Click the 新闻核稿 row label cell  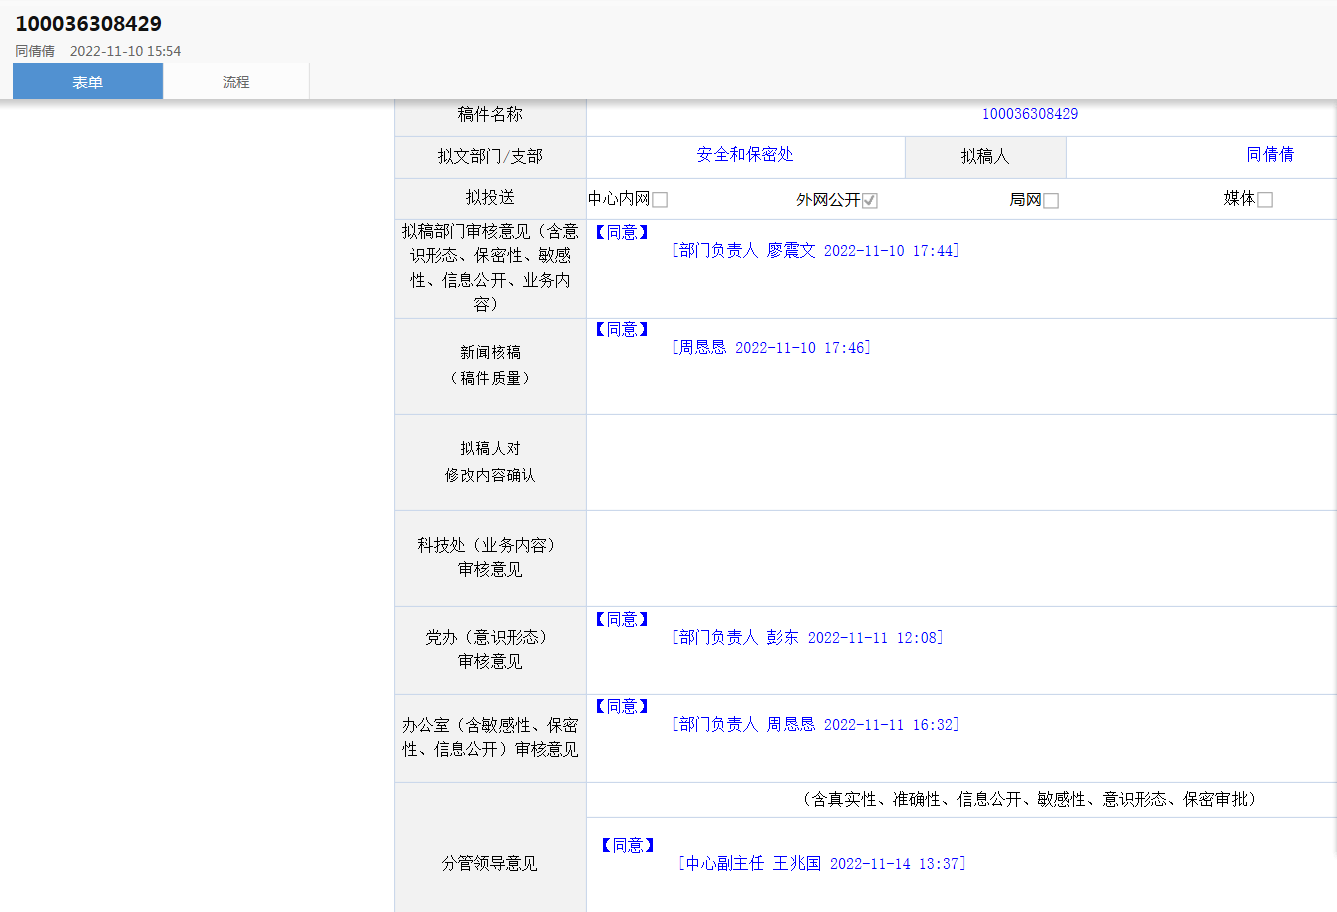[490, 366]
